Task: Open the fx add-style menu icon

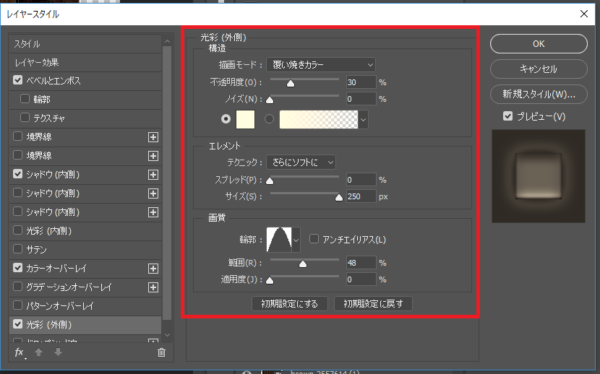Action: (x=20, y=353)
